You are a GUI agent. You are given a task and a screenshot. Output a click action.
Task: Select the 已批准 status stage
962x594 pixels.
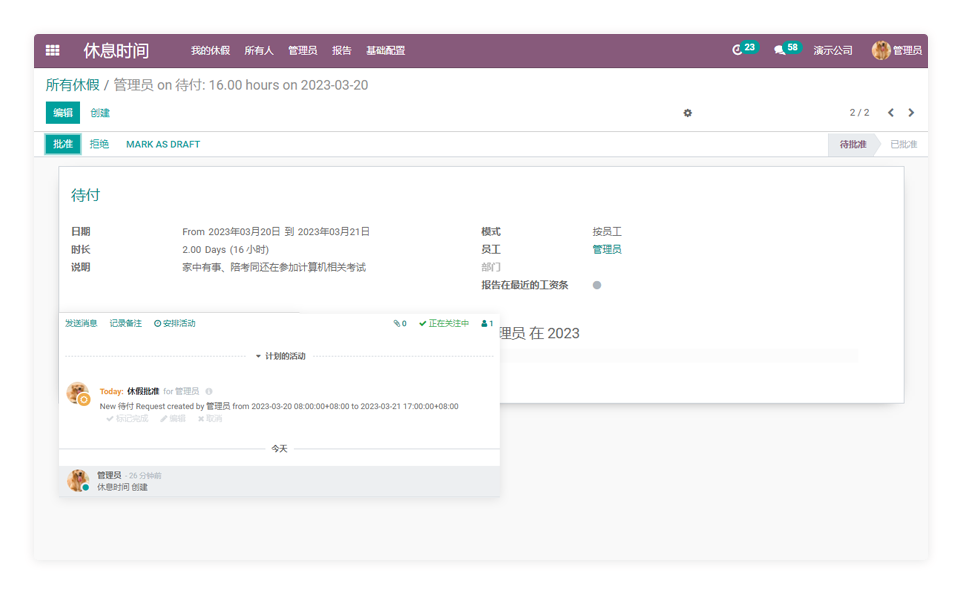point(903,144)
